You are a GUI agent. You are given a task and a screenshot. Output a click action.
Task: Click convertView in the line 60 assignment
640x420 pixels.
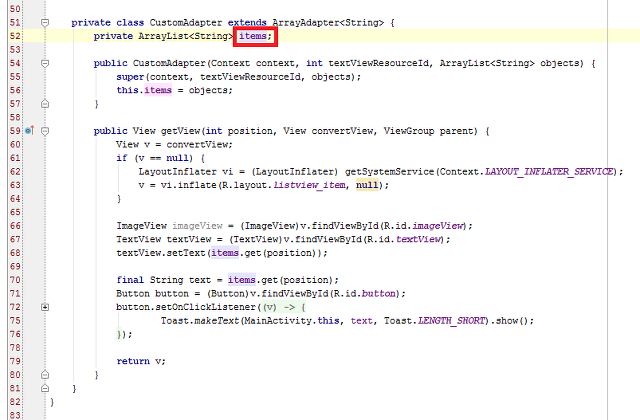pos(197,144)
